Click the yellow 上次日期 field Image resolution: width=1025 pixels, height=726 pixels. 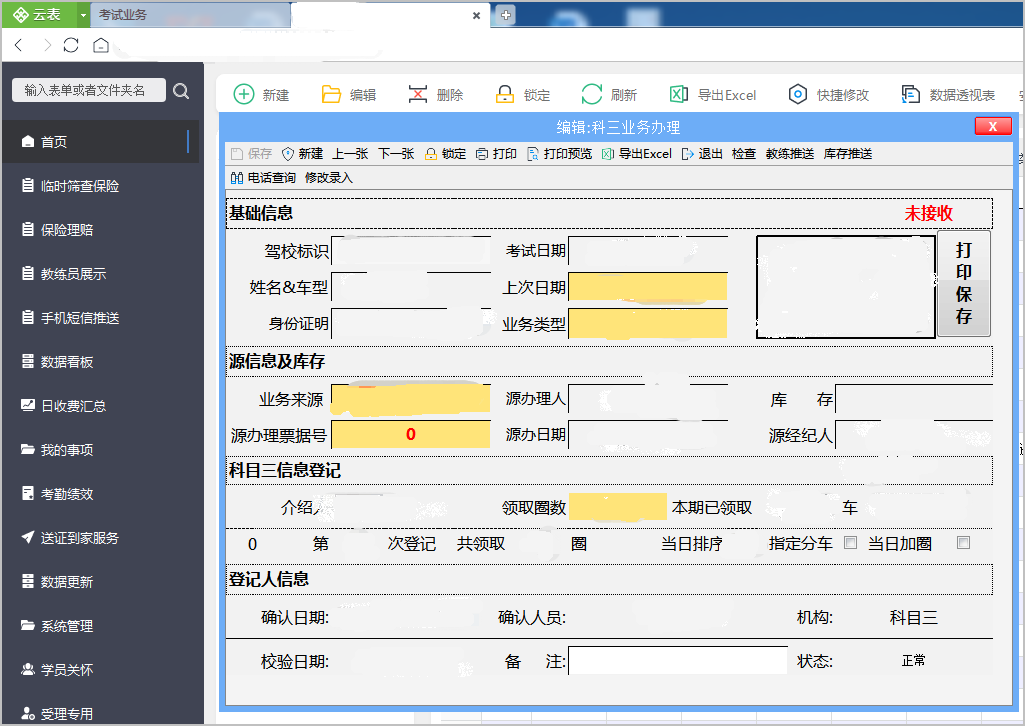point(648,287)
